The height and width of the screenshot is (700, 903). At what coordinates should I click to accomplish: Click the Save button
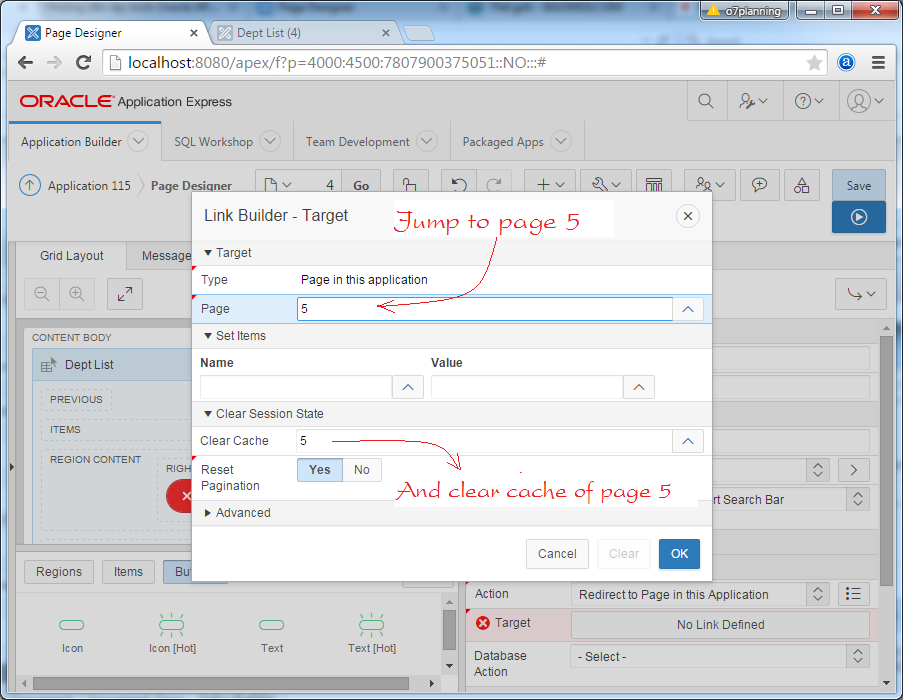point(859,185)
